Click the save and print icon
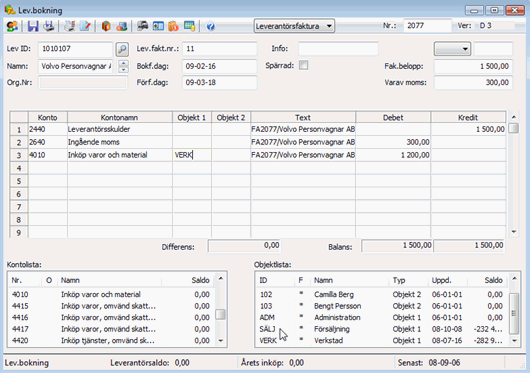Viewport: 530px width, 373px height. pos(49,26)
